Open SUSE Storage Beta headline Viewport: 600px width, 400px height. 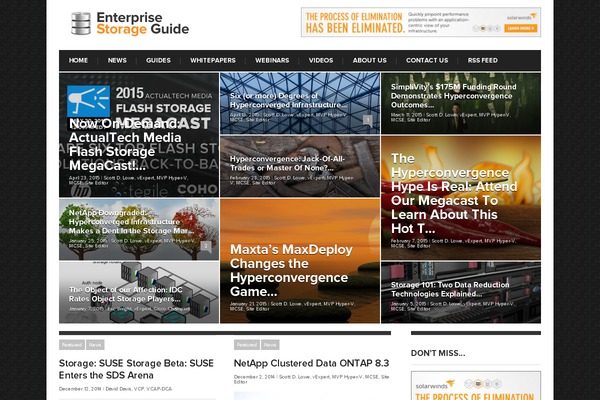[136, 369]
